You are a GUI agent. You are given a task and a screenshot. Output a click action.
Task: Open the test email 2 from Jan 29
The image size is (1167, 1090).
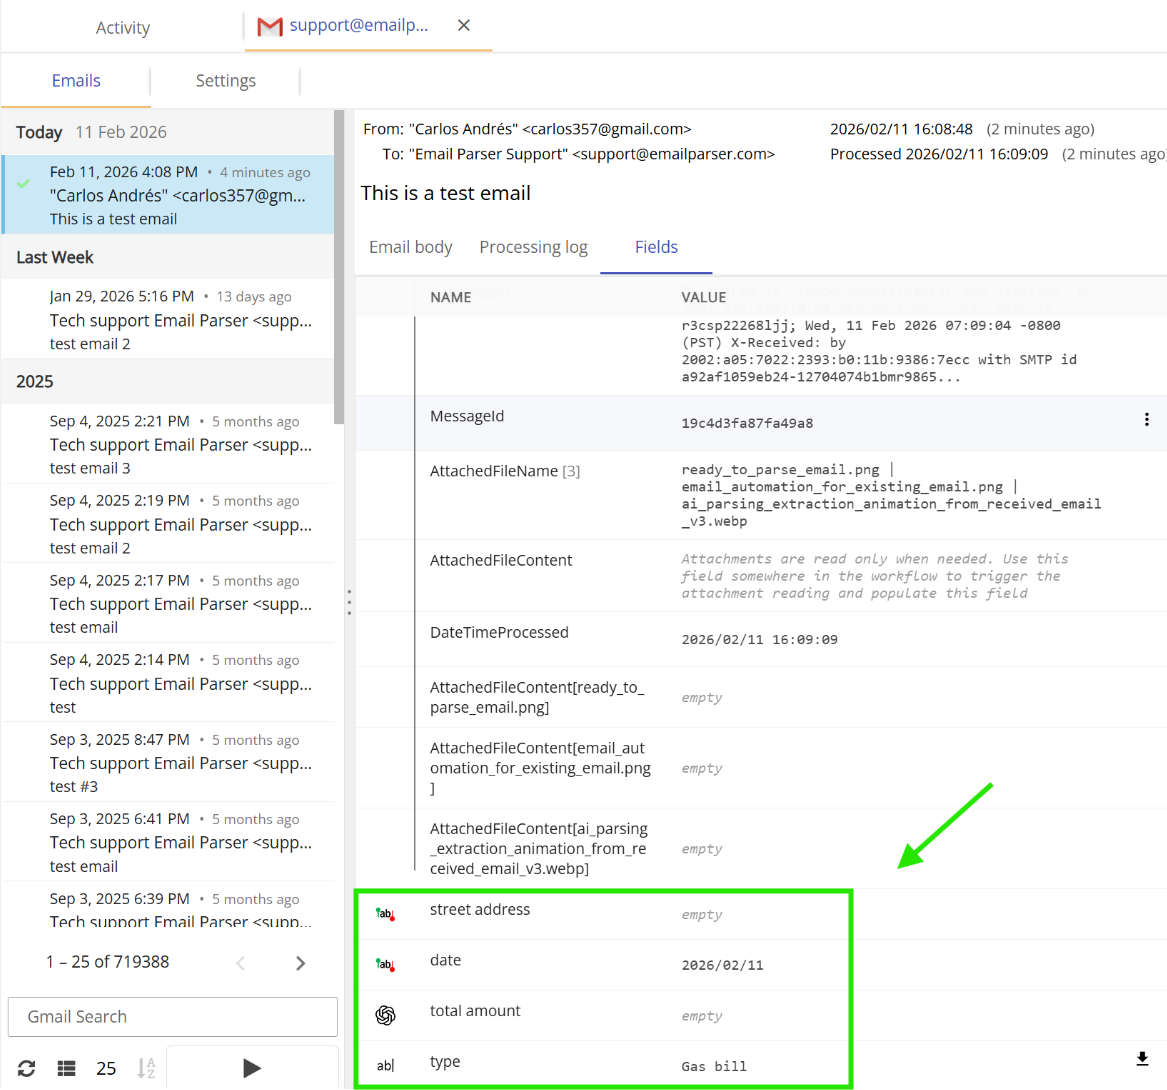(x=170, y=320)
